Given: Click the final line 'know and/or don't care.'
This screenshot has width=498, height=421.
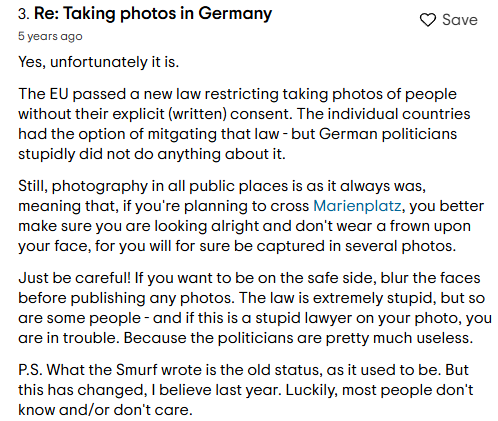Looking at the screenshot, I should pyautogui.click(x=105, y=410).
